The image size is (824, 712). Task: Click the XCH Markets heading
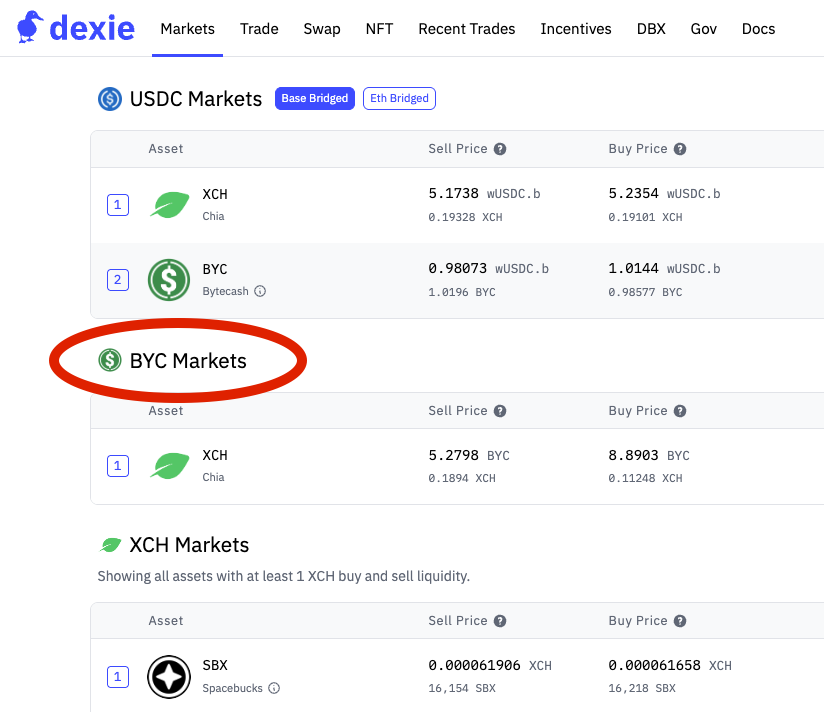click(189, 545)
